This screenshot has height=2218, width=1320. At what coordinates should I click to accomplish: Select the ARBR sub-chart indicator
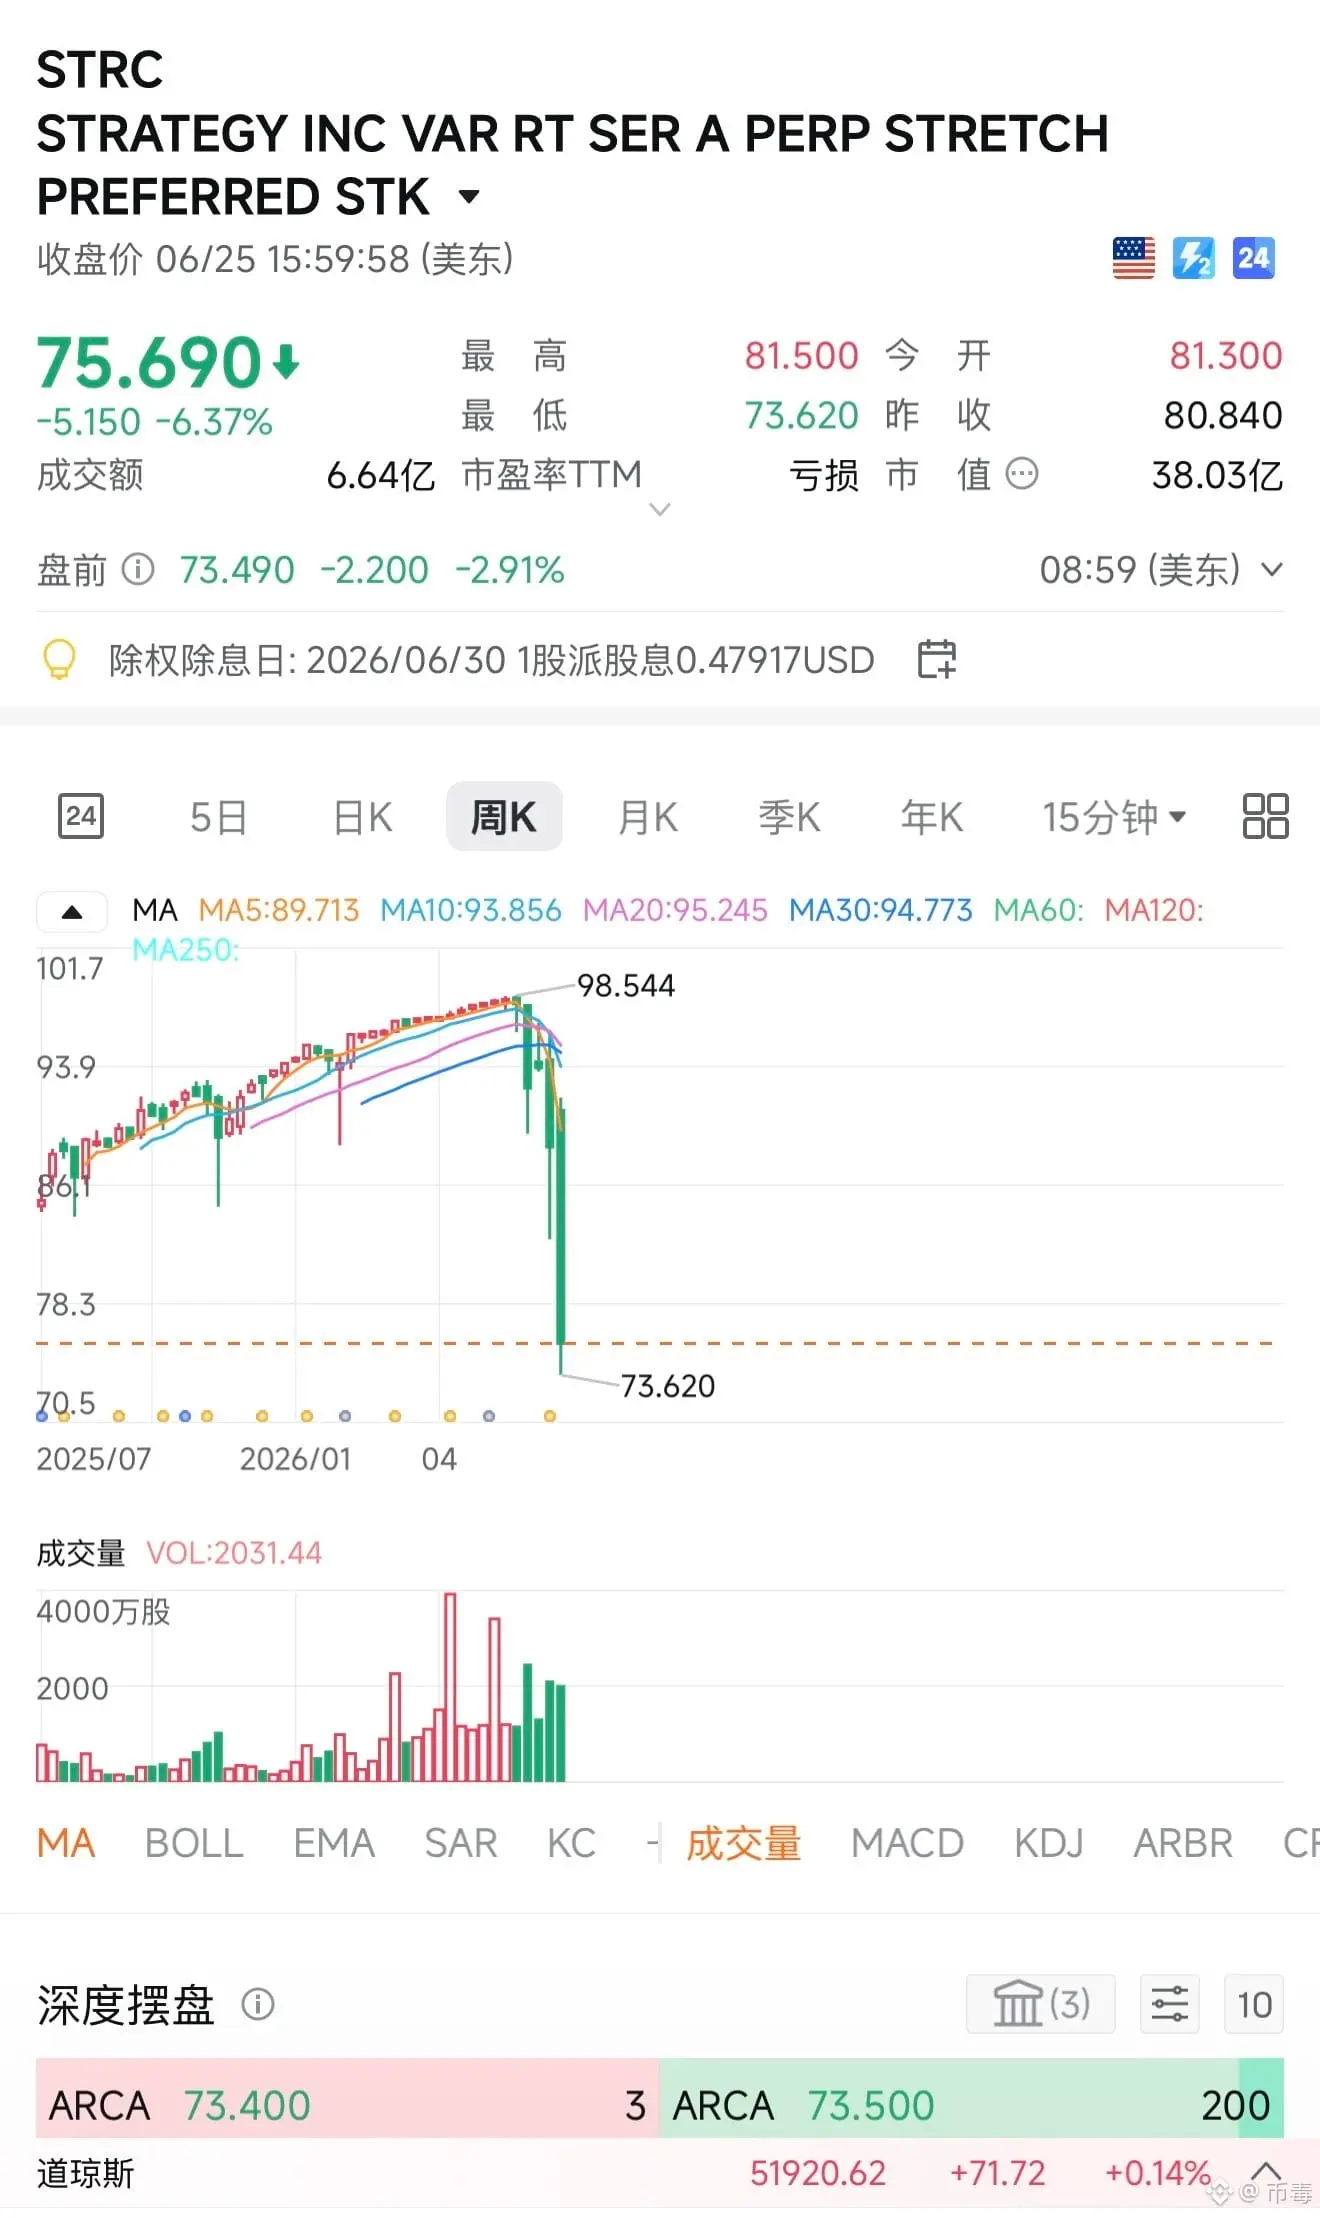1183,1842
